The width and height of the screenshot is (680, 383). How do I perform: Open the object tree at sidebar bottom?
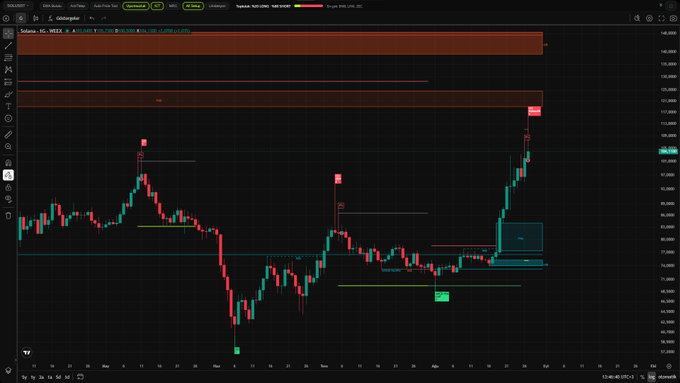8,370
